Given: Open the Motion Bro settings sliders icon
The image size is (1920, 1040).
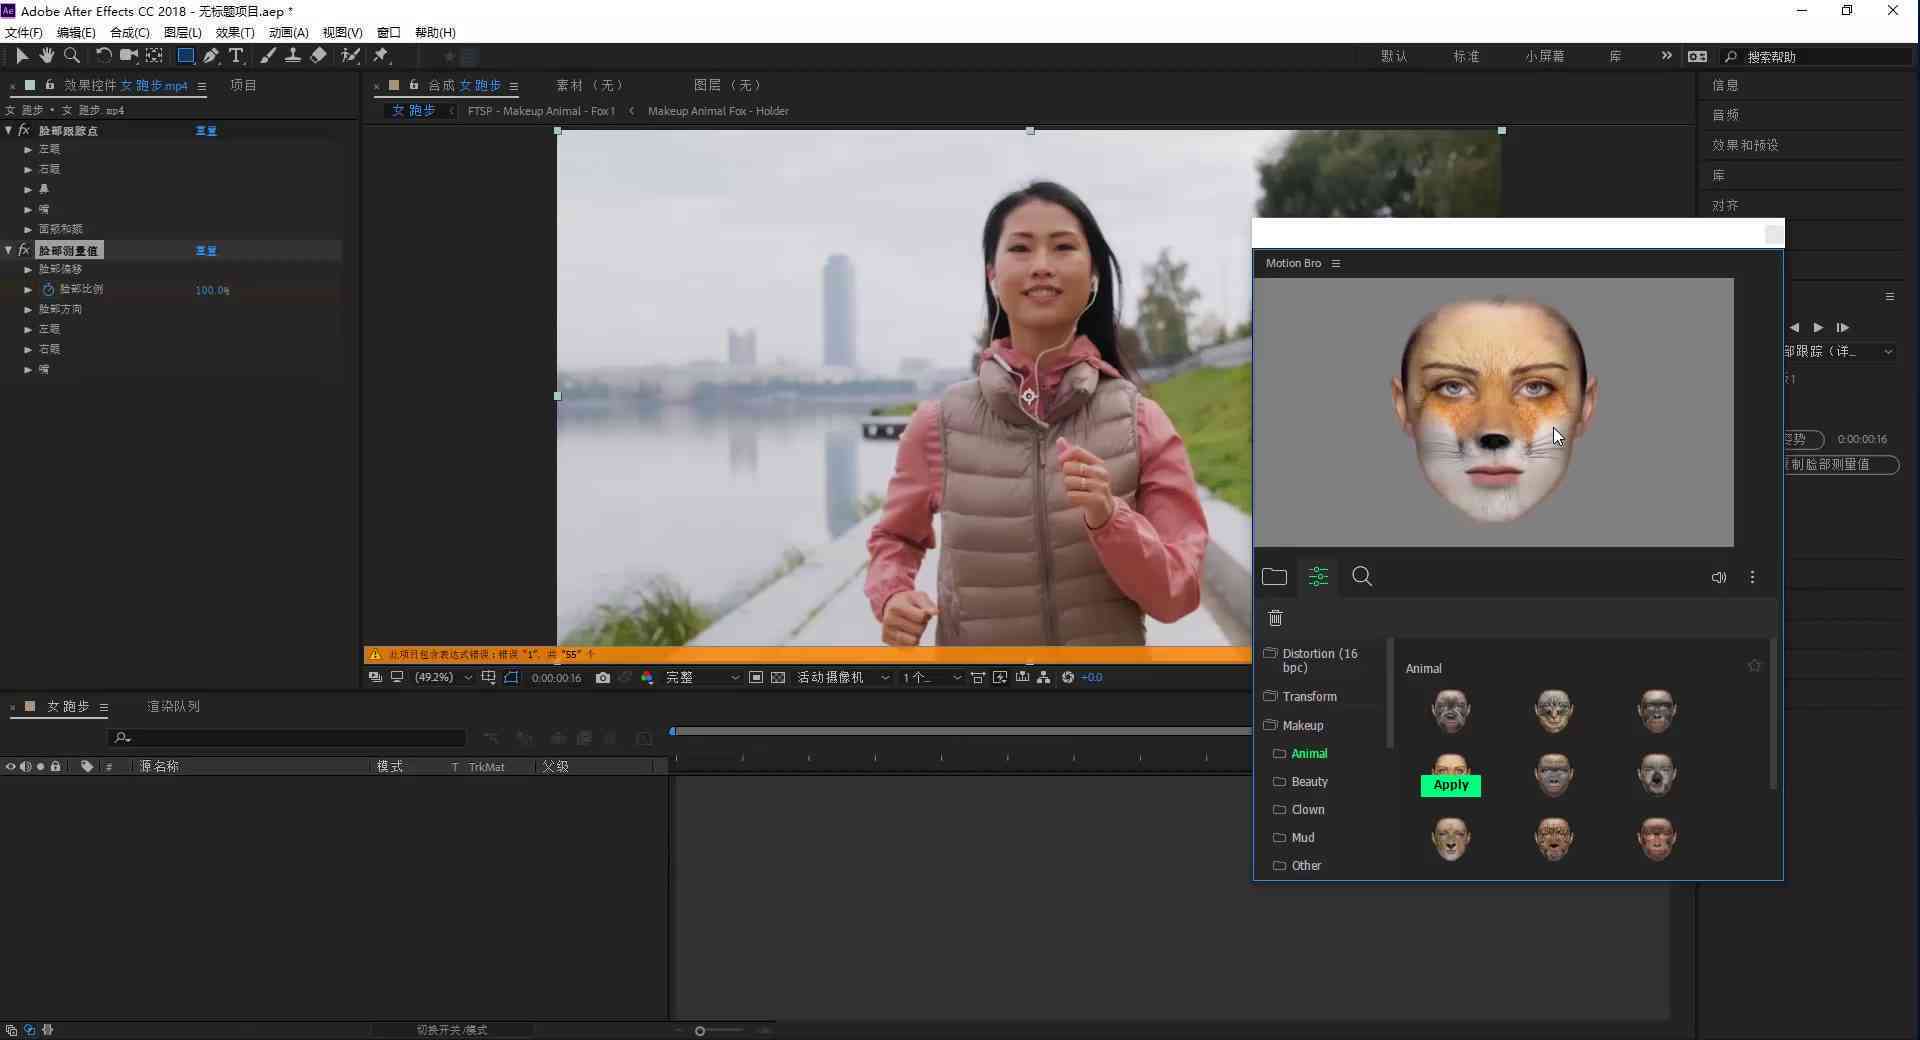Looking at the screenshot, I should click(1318, 577).
